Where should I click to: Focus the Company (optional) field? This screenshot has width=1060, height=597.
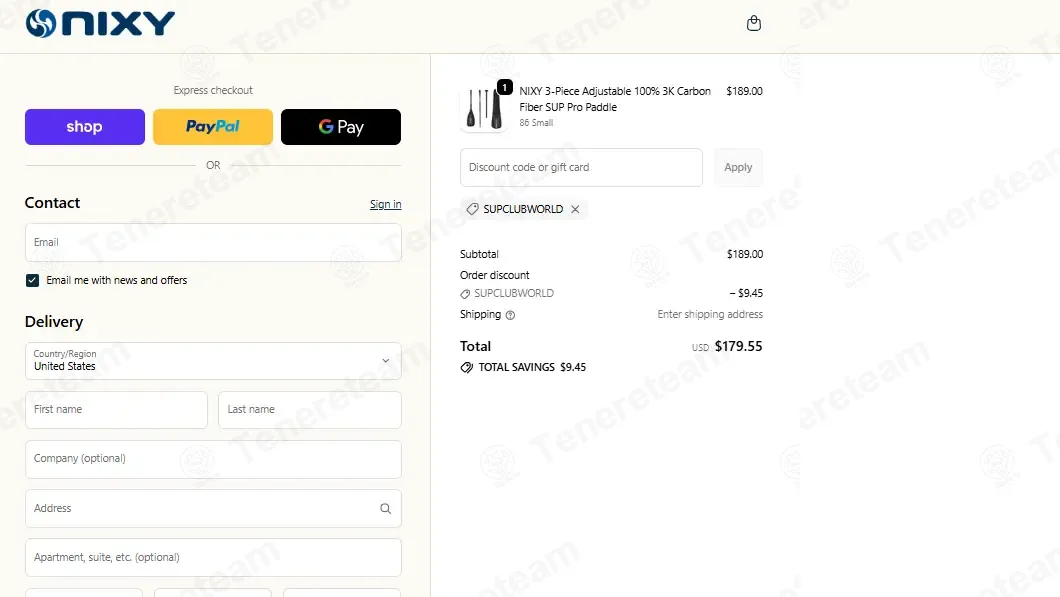click(x=213, y=459)
